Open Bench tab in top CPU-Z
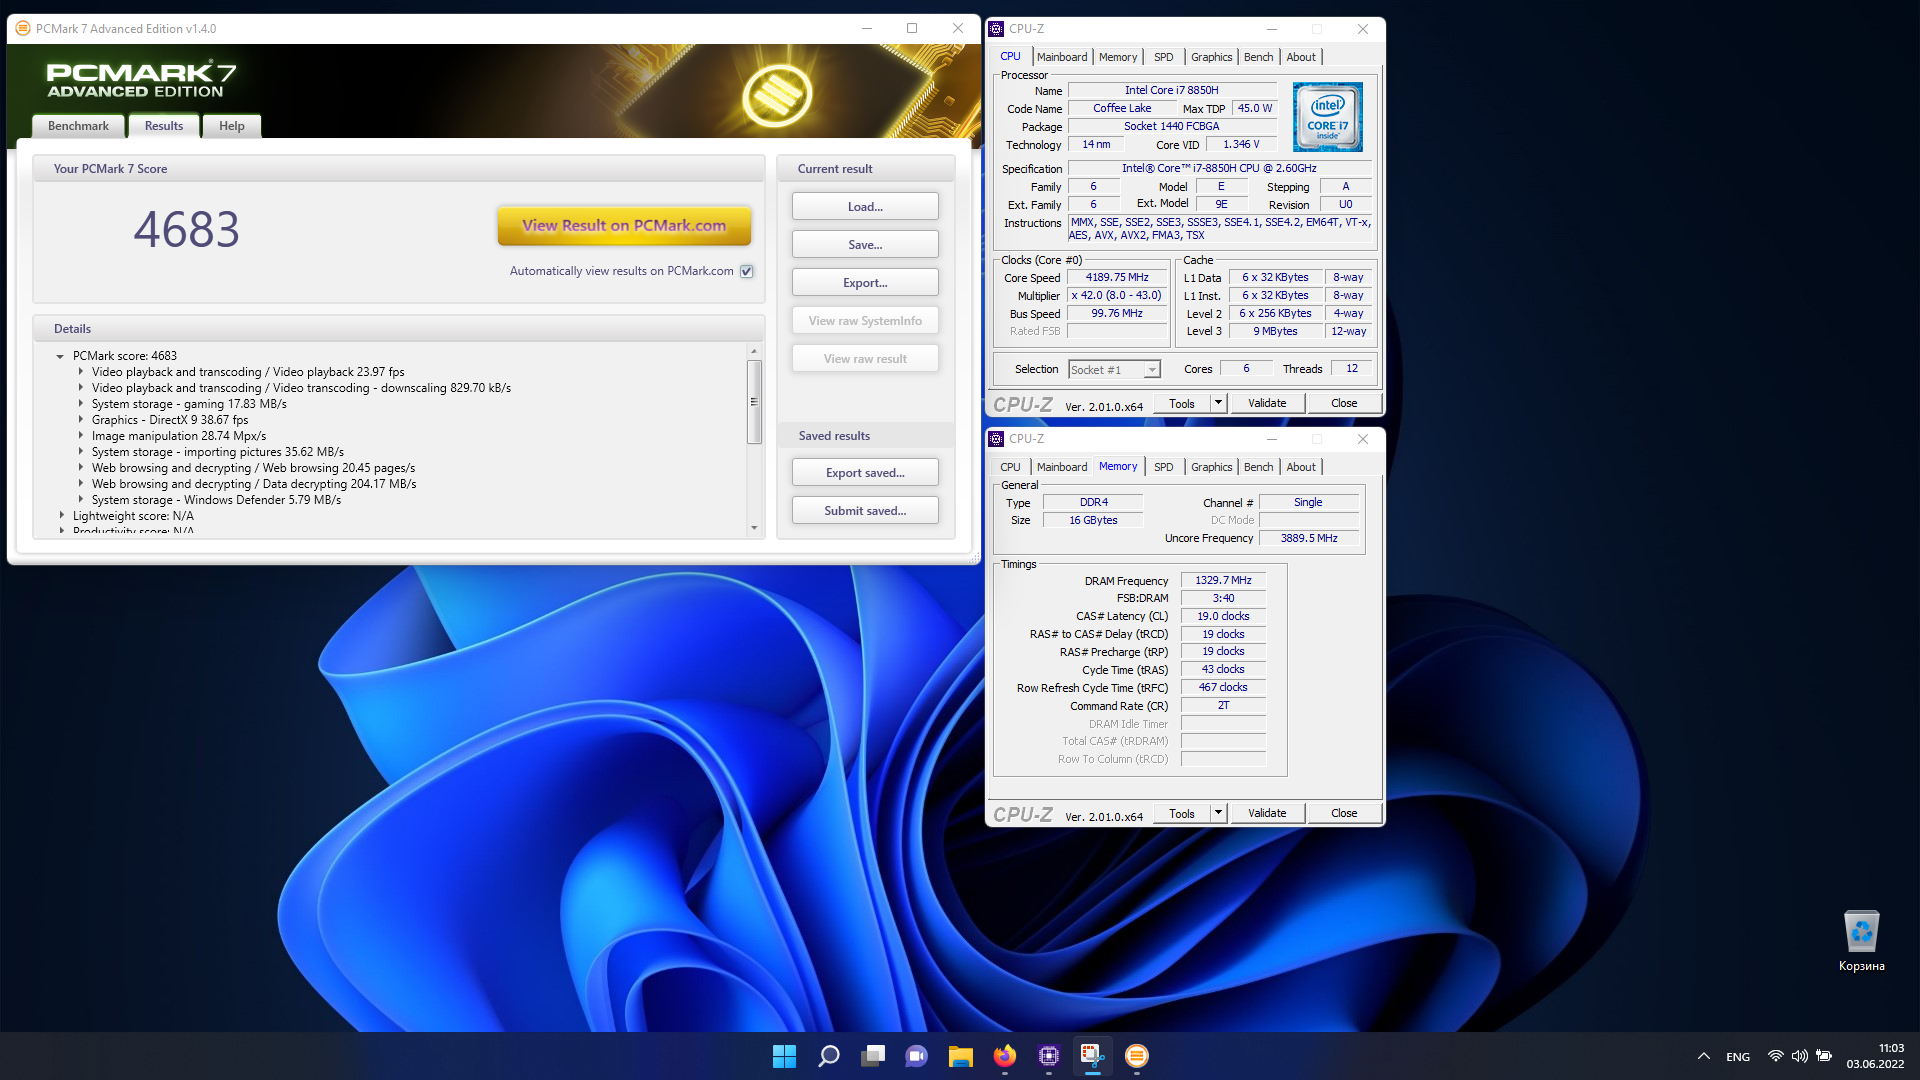 pyautogui.click(x=1258, y=57)
